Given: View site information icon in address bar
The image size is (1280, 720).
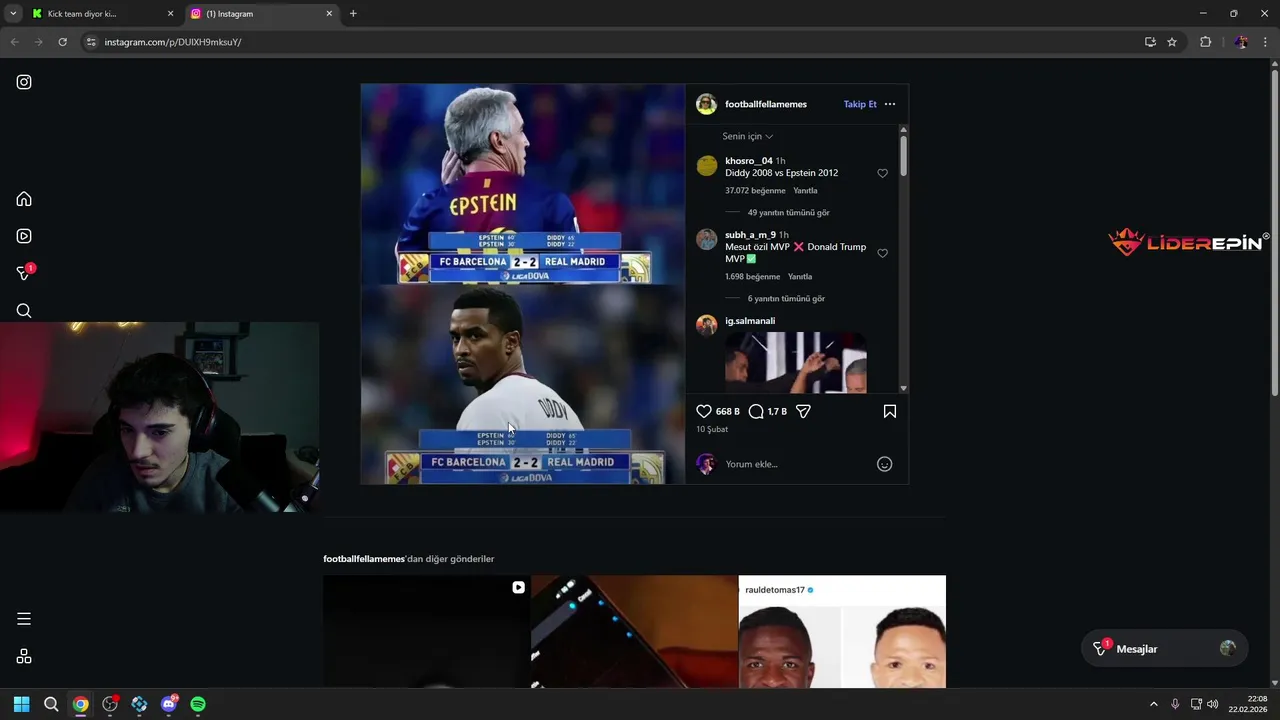Looking at the screenshot, I should [90, 42].
